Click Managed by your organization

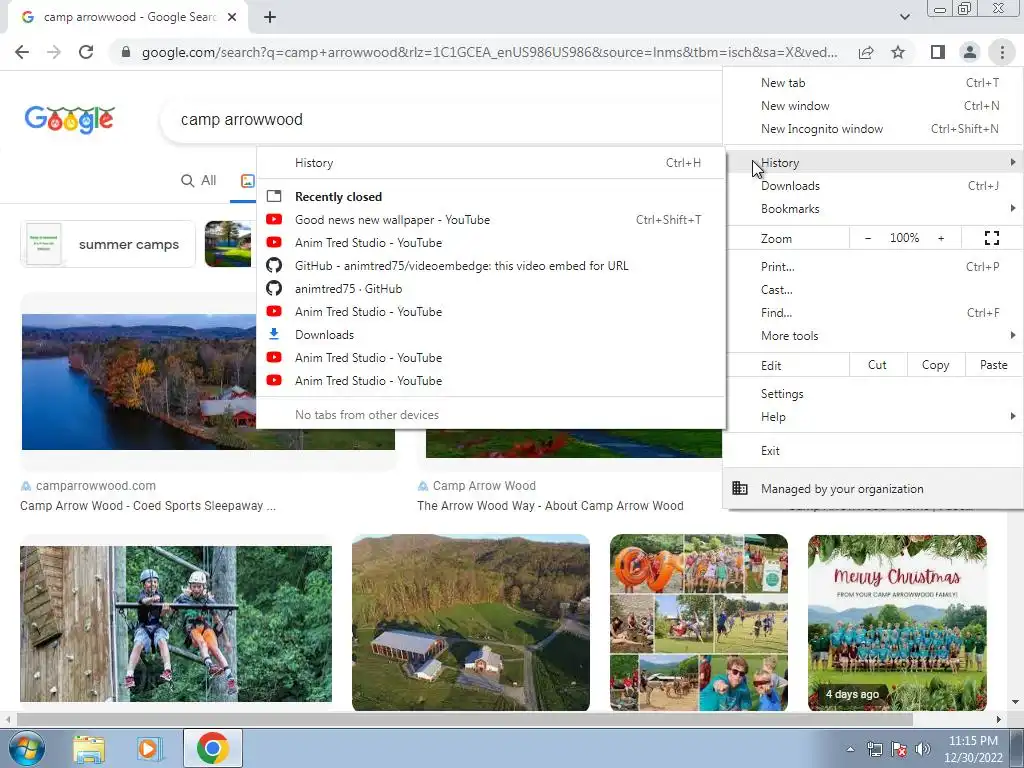point(873,488)
